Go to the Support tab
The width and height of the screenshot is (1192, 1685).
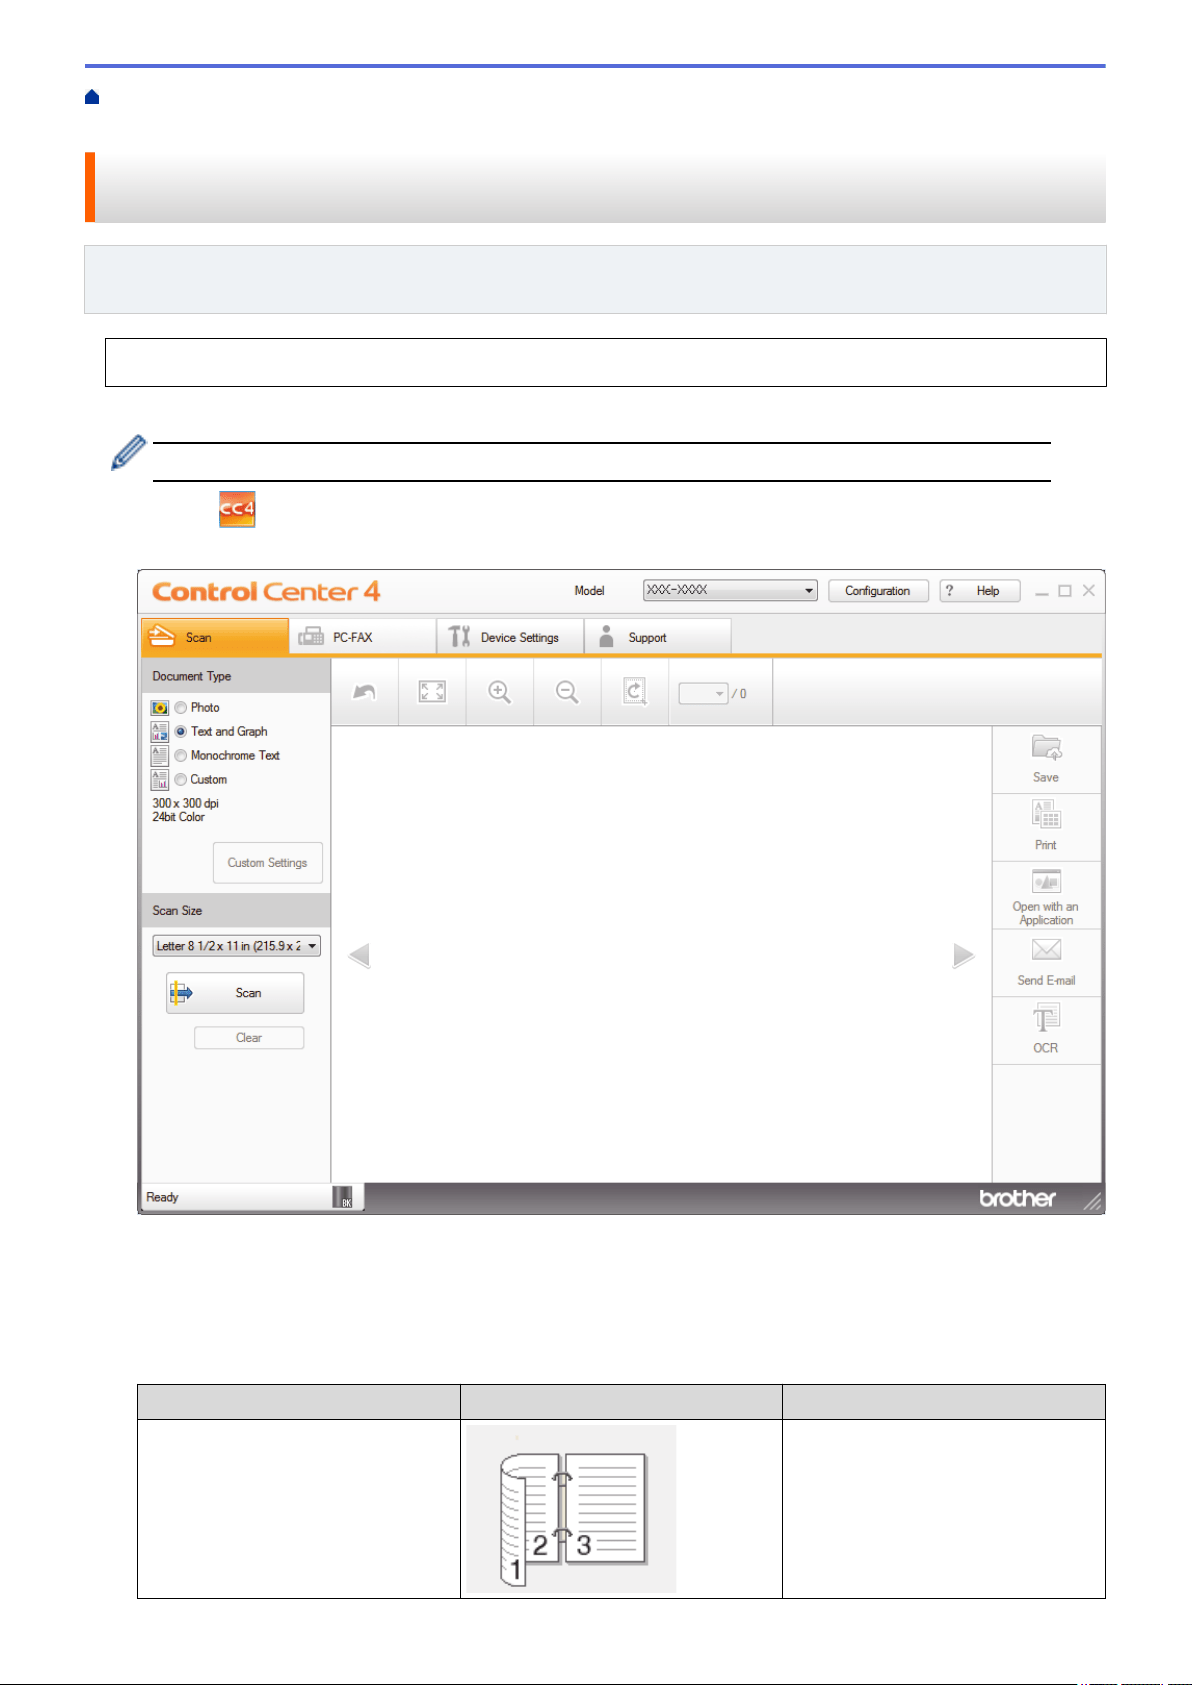[657, 637]
